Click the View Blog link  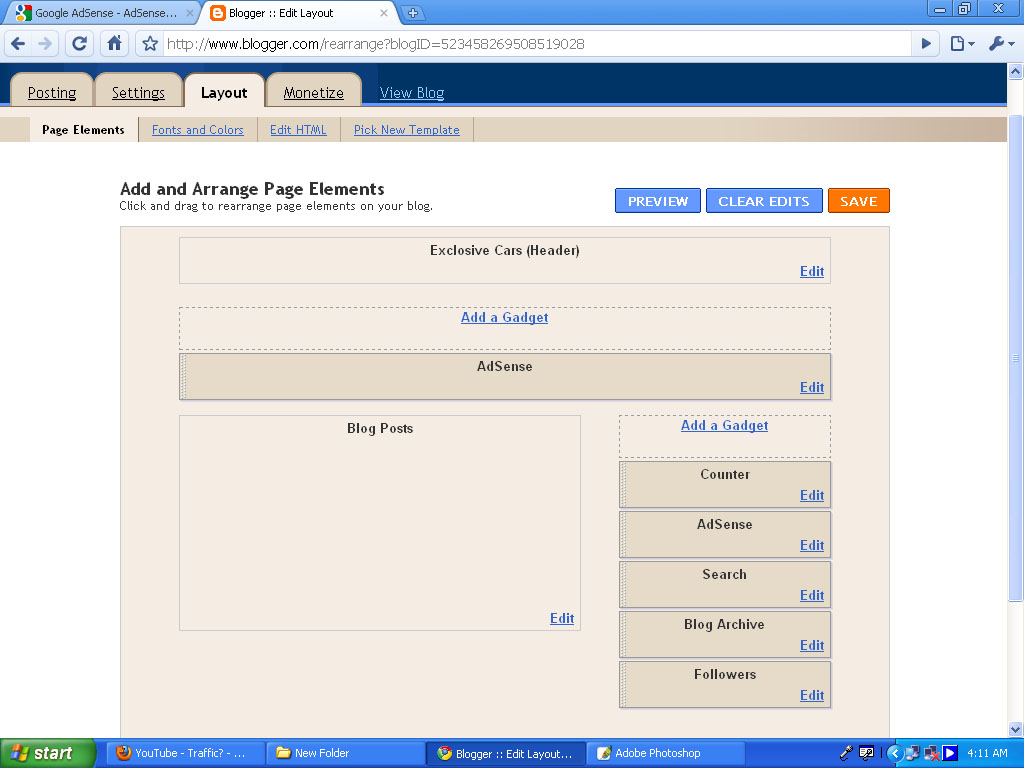point(412,93)
